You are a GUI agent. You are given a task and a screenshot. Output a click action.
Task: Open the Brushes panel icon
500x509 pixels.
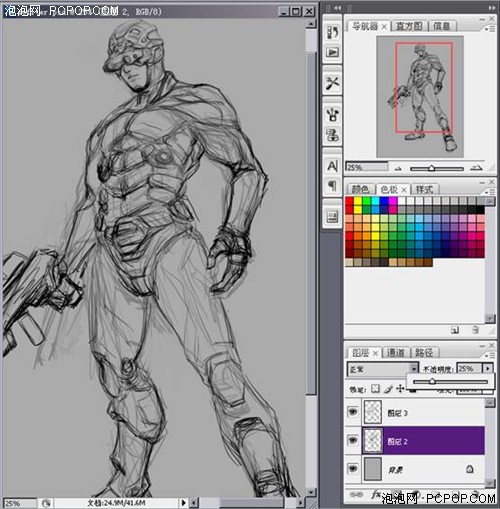[332, 114]
